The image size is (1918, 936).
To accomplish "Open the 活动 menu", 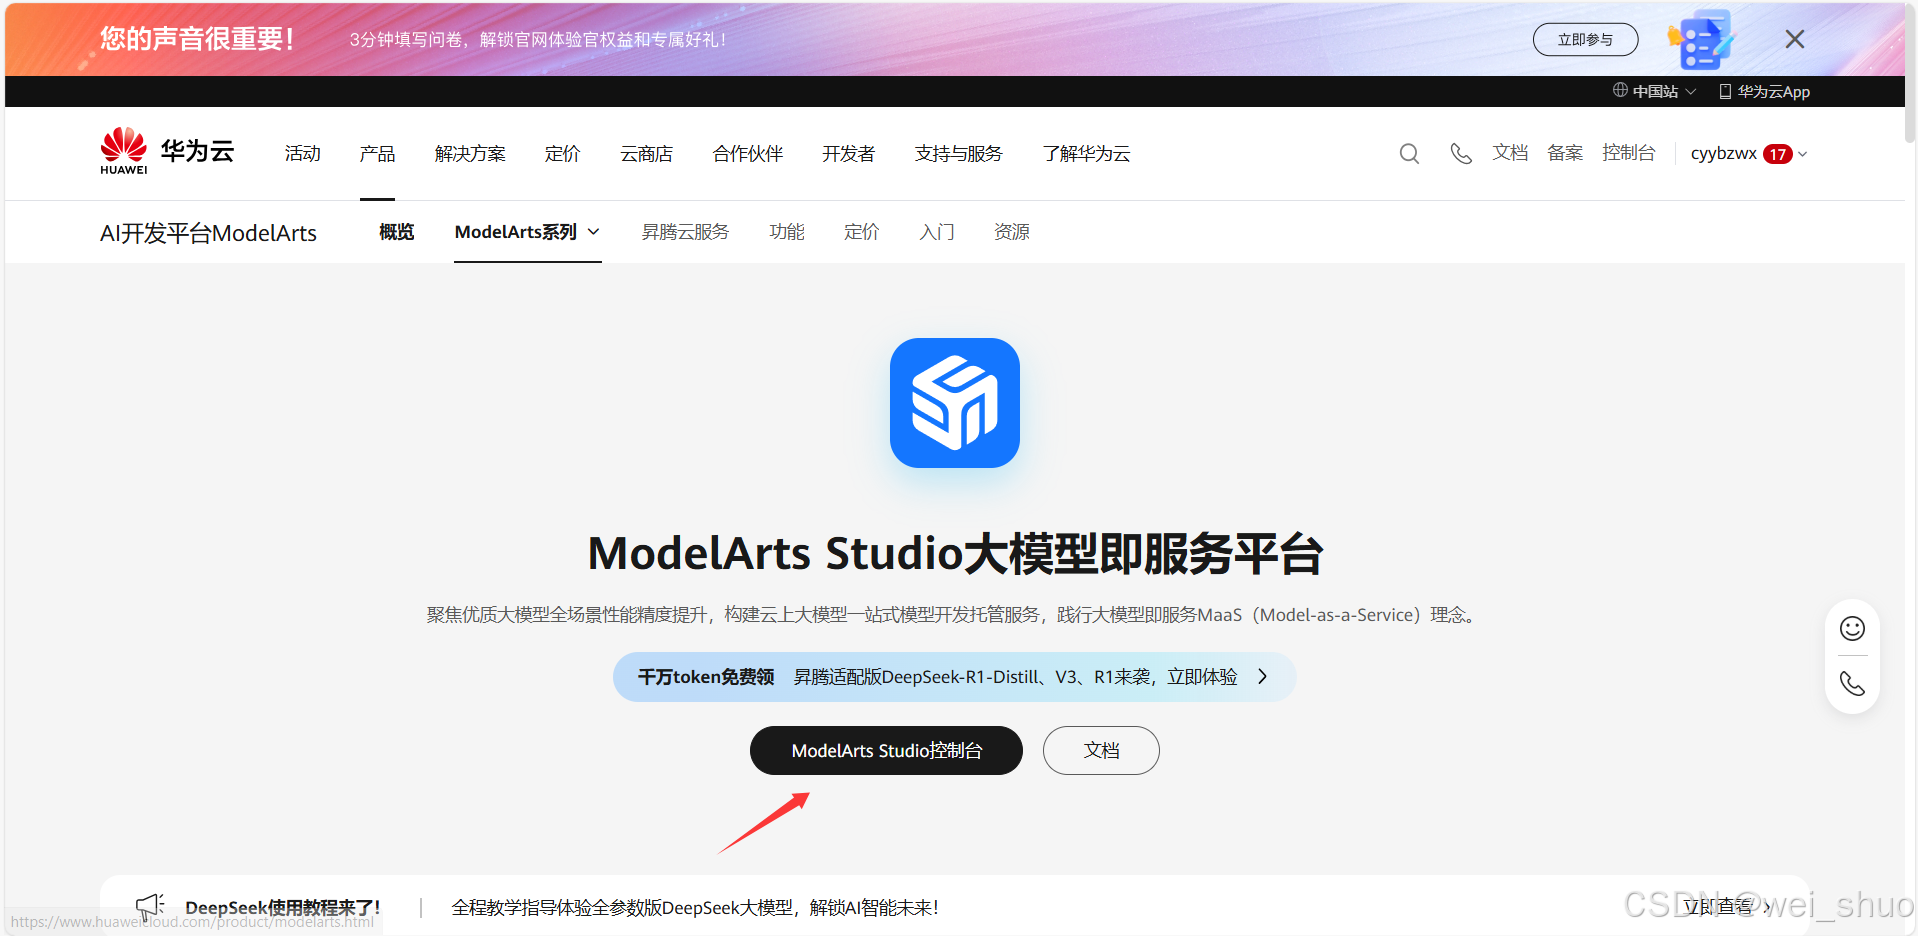I will 303,153.
